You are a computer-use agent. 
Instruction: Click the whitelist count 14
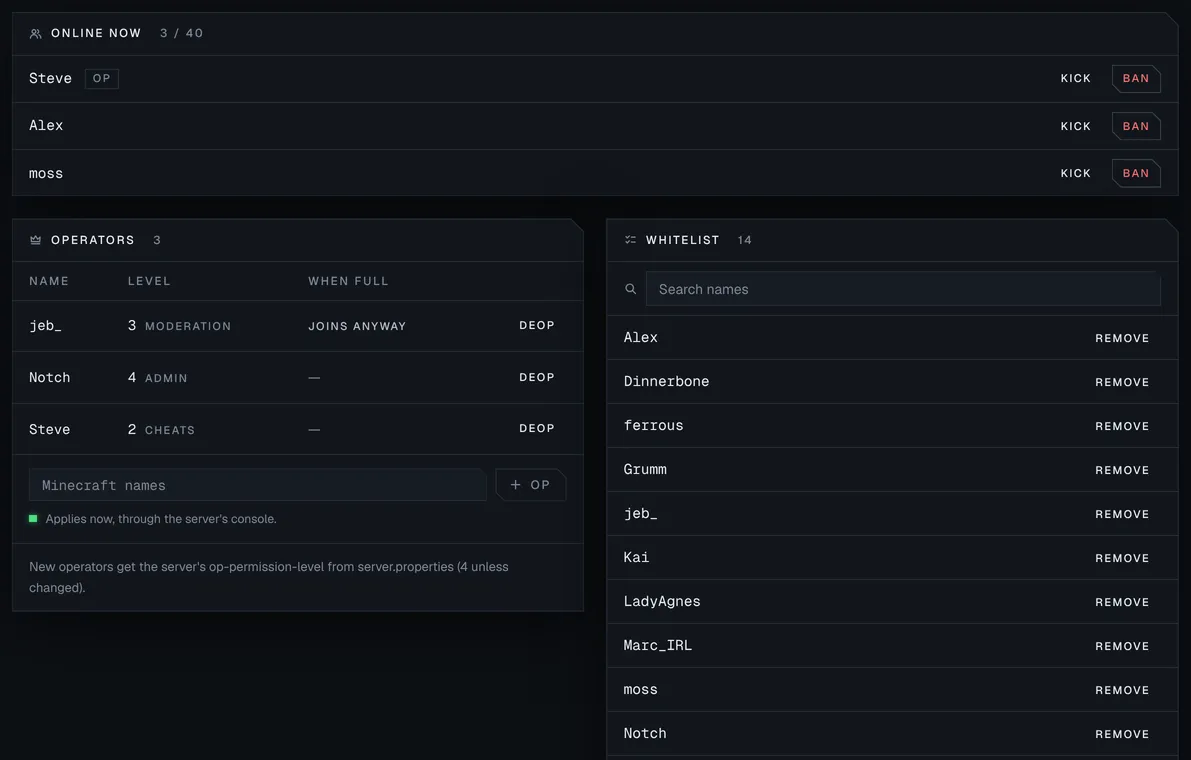coord(744,240)
